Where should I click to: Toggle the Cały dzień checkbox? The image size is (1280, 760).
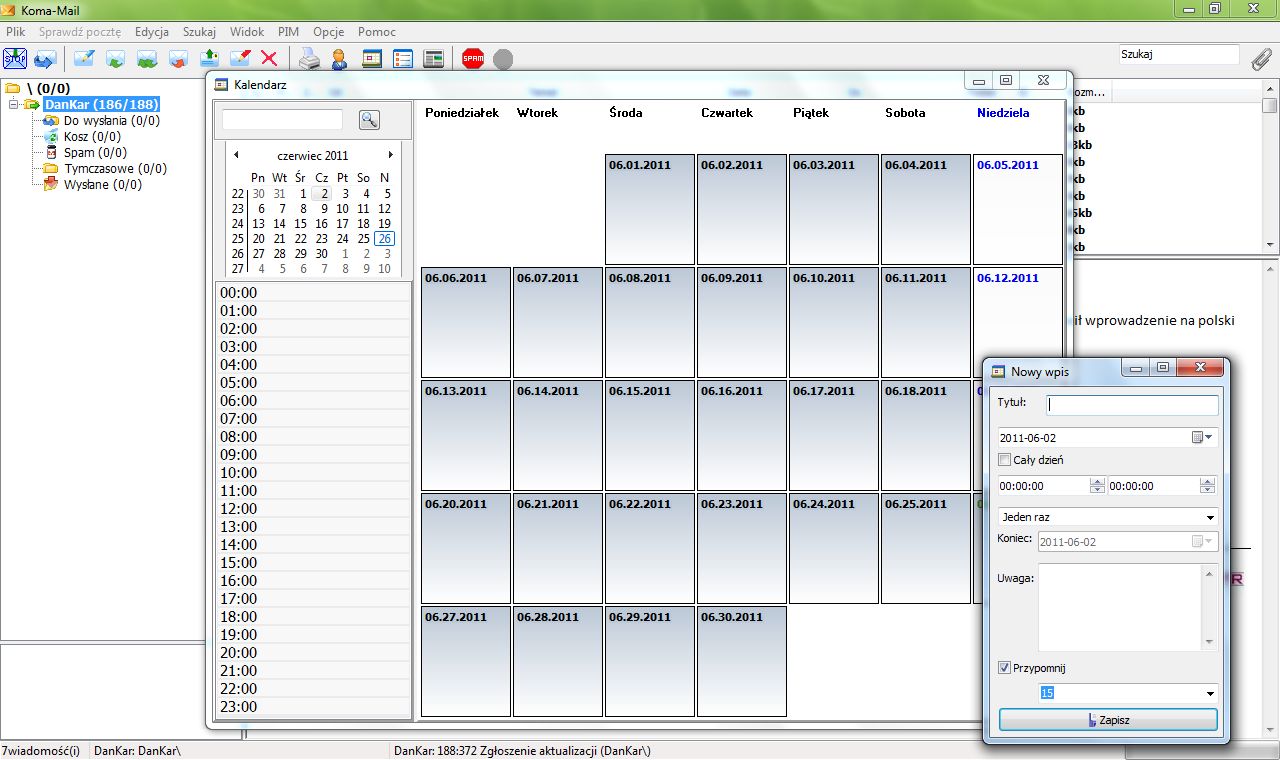pos(1005,460)
